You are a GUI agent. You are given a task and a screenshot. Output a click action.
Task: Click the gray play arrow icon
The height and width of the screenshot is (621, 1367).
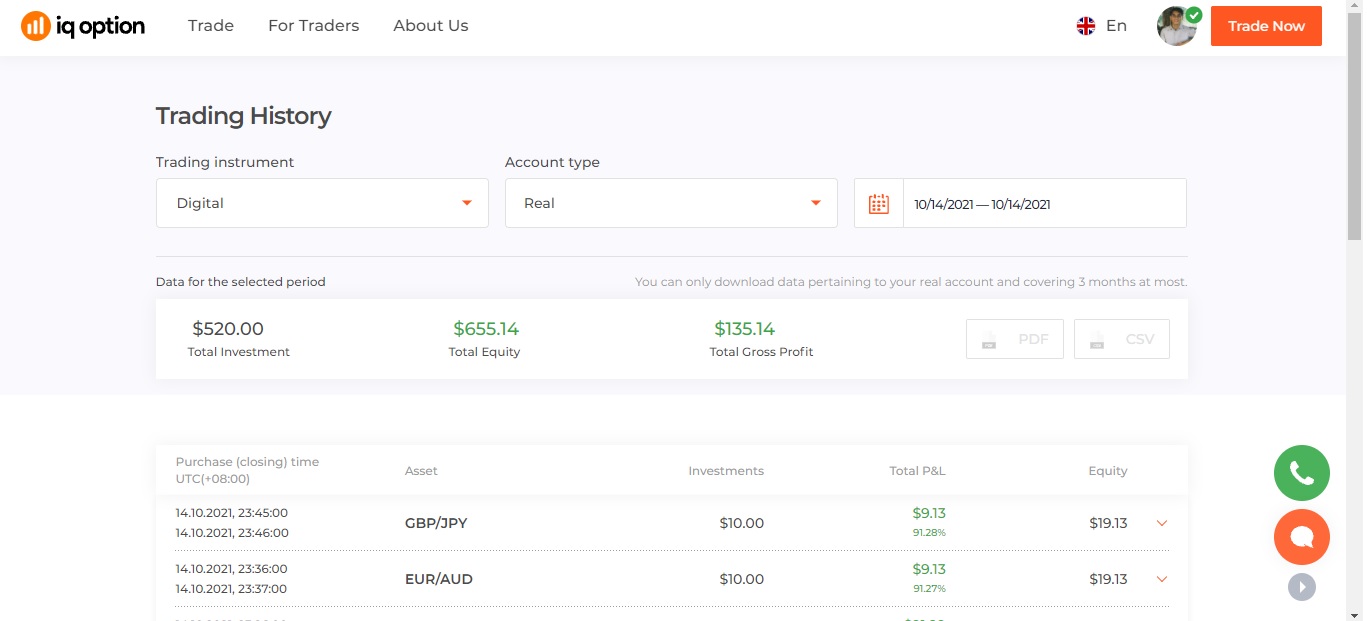tap(1301, 587)
